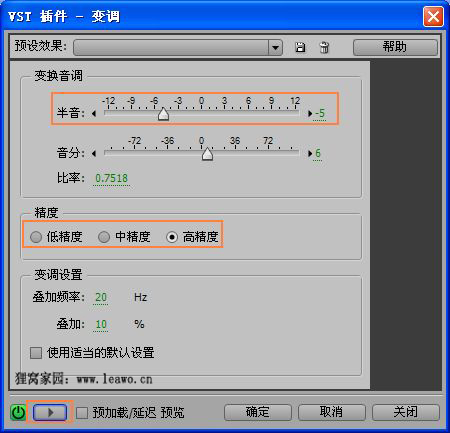Open 帮助 help button

click(395, 47)
